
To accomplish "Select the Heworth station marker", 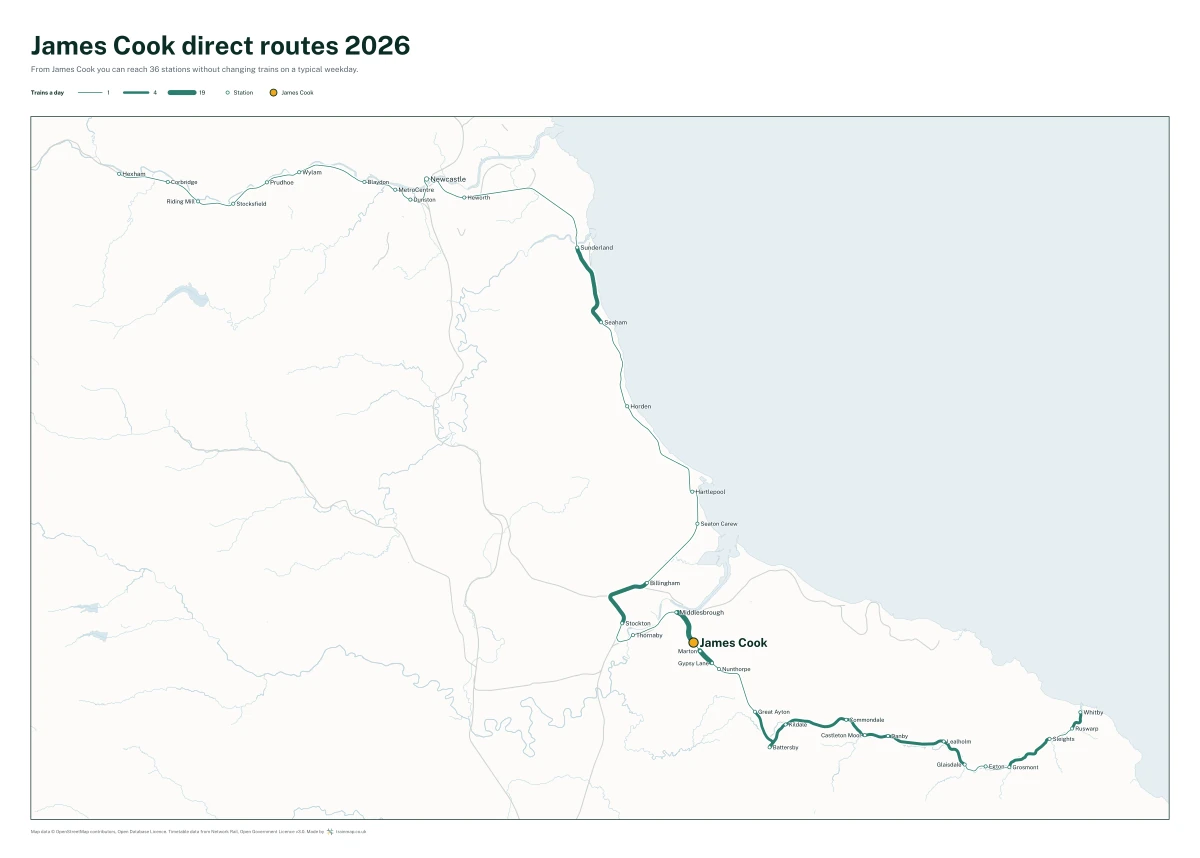I will [x=465, y=197].
